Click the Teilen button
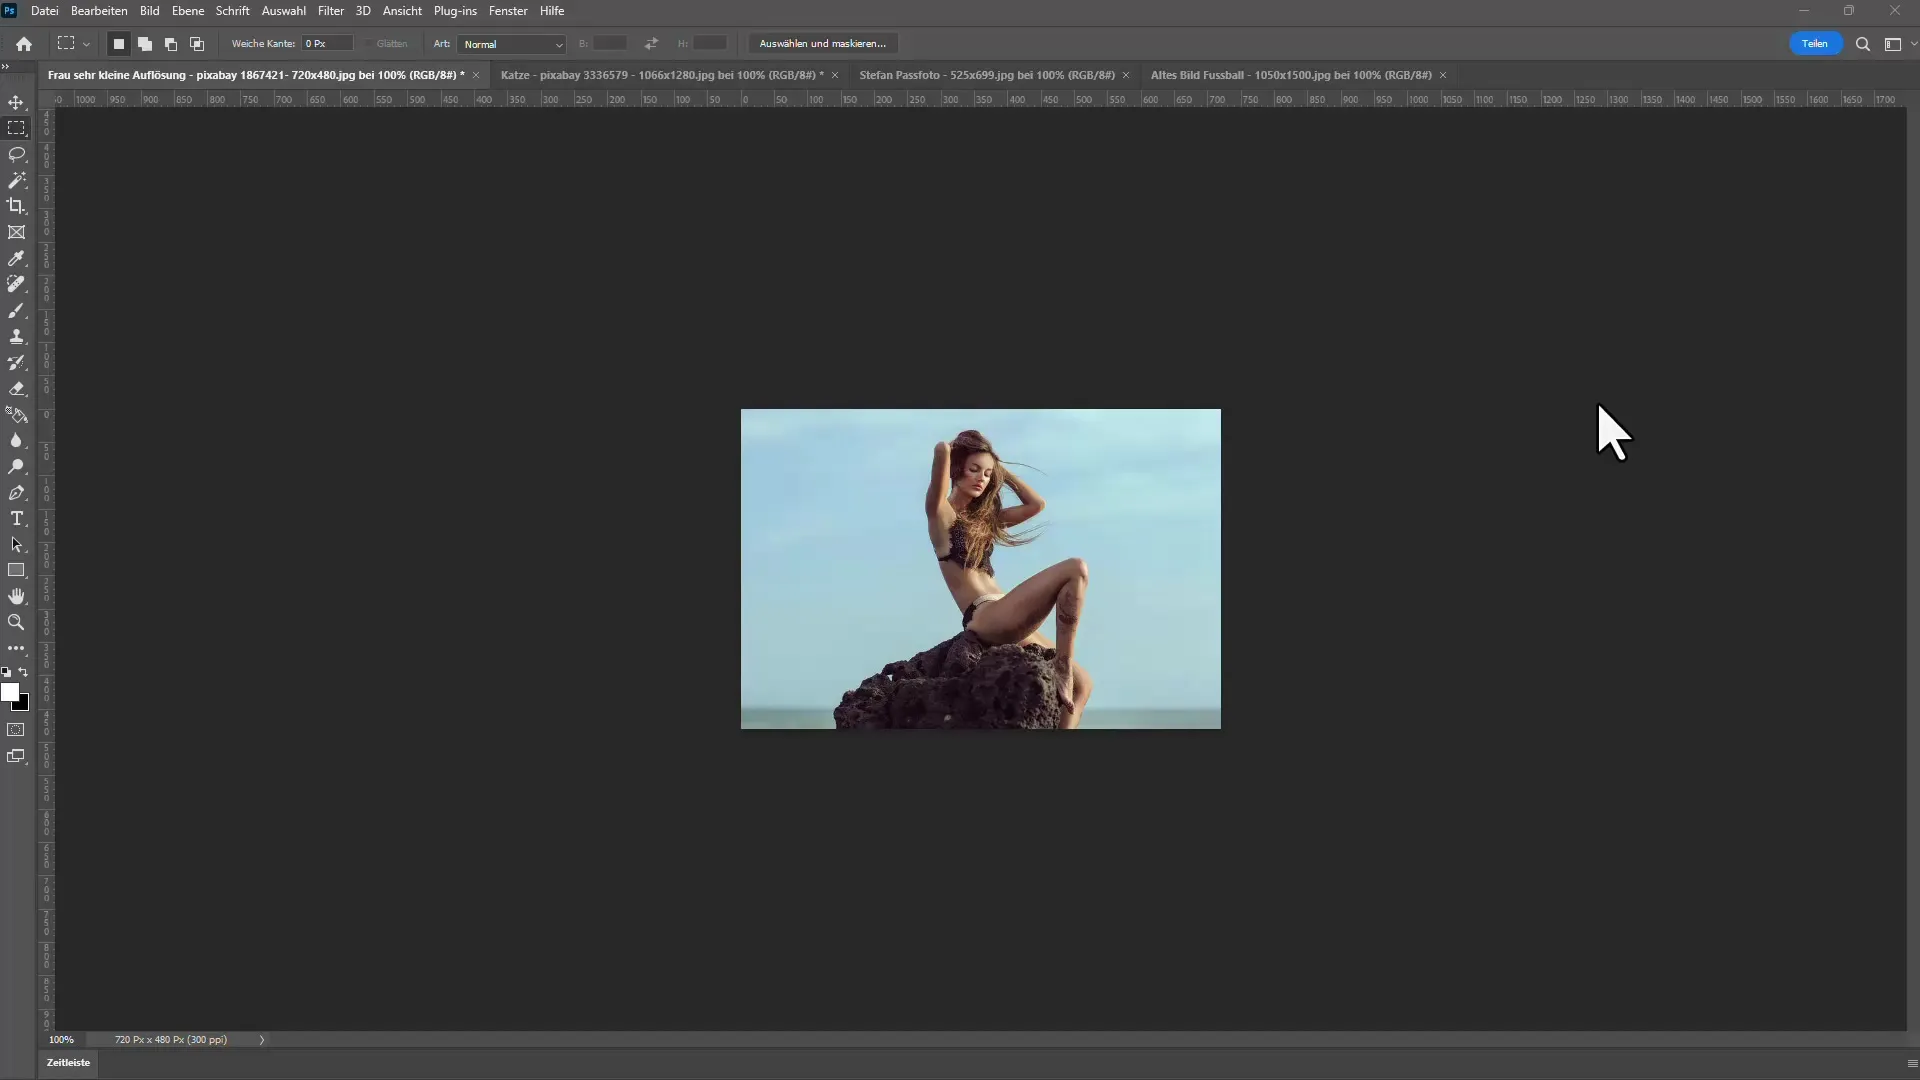1920x1080 pixels. coord(1815,44)
